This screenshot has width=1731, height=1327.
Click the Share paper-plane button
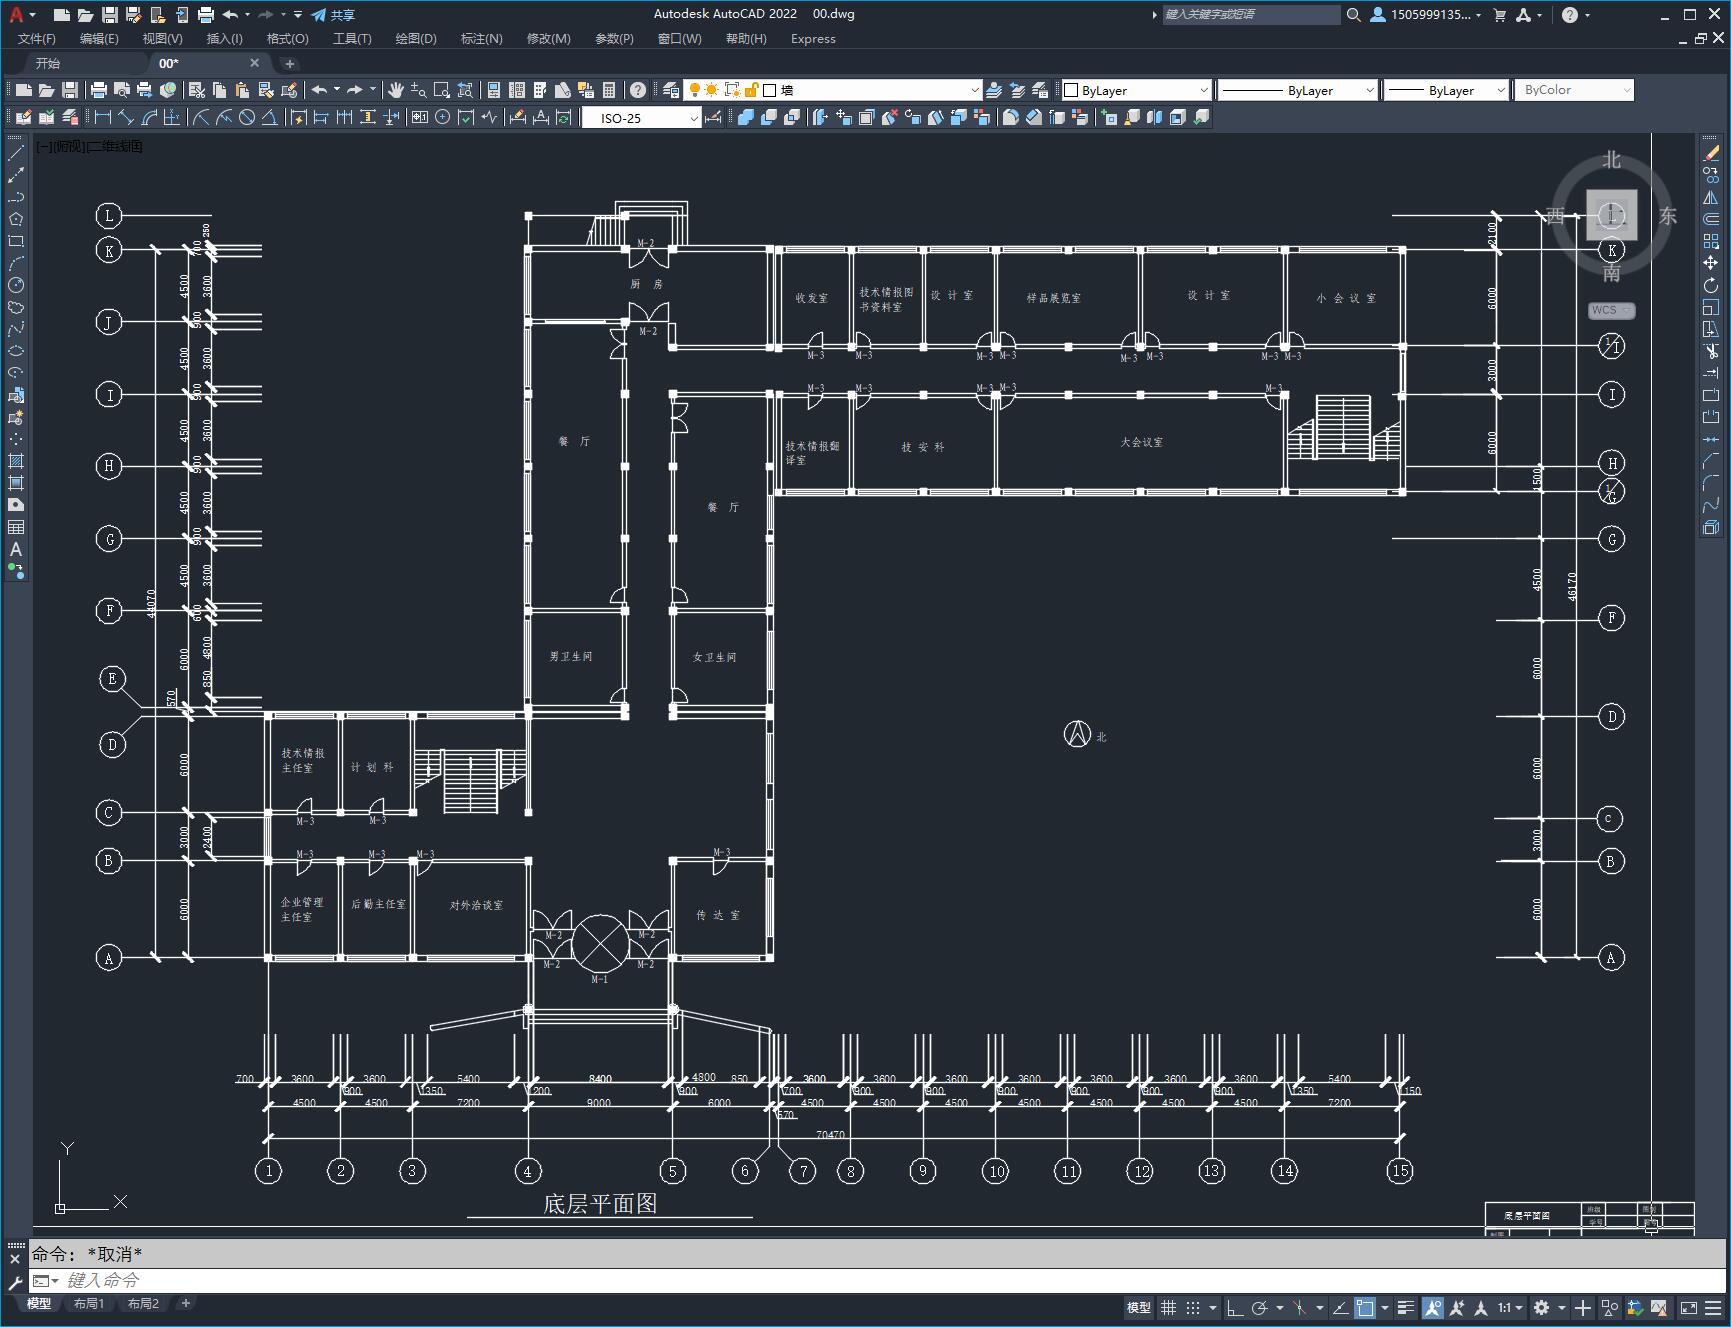point(333,14)
